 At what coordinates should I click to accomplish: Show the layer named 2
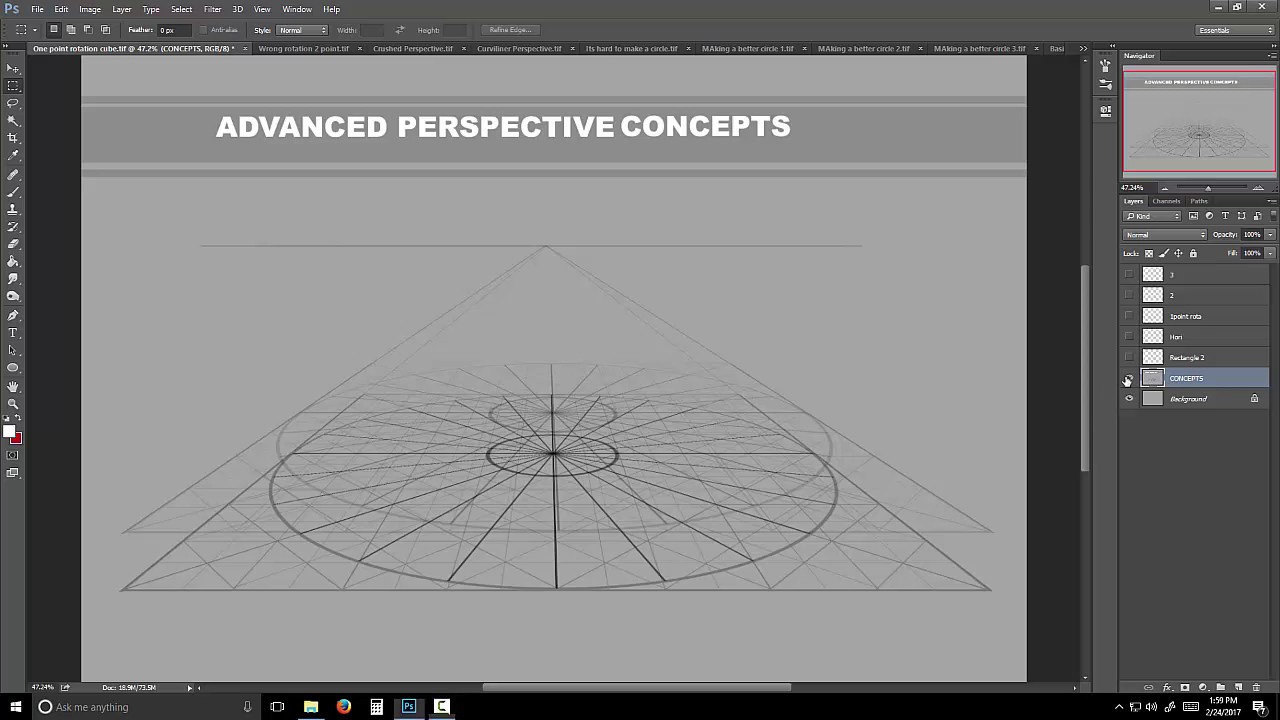tap(1129, 295)
